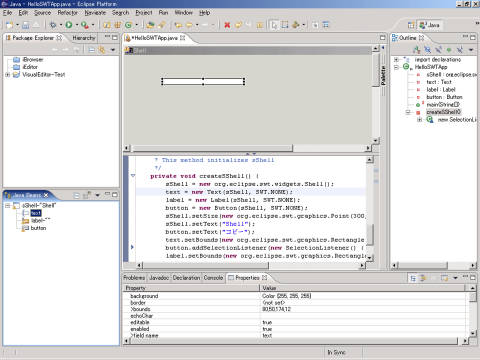
Task: Open the Source menu
Action: click(x=42, y=13)
